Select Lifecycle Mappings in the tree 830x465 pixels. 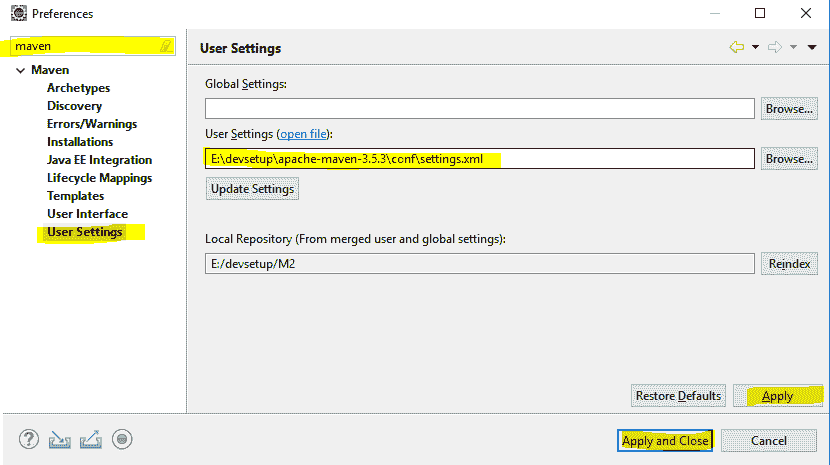[99, 178]
